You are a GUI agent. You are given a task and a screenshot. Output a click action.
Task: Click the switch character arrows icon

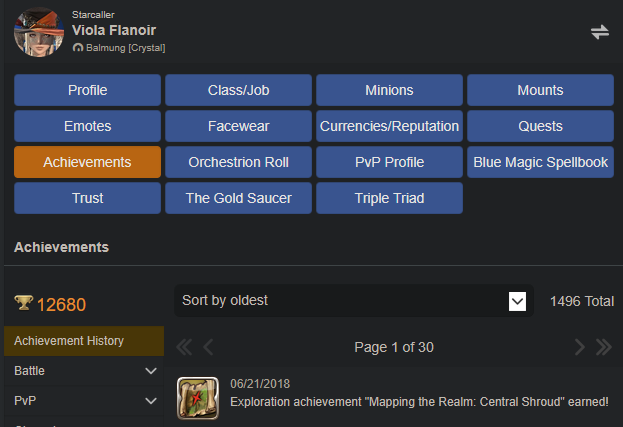click(x=600, y=32)
